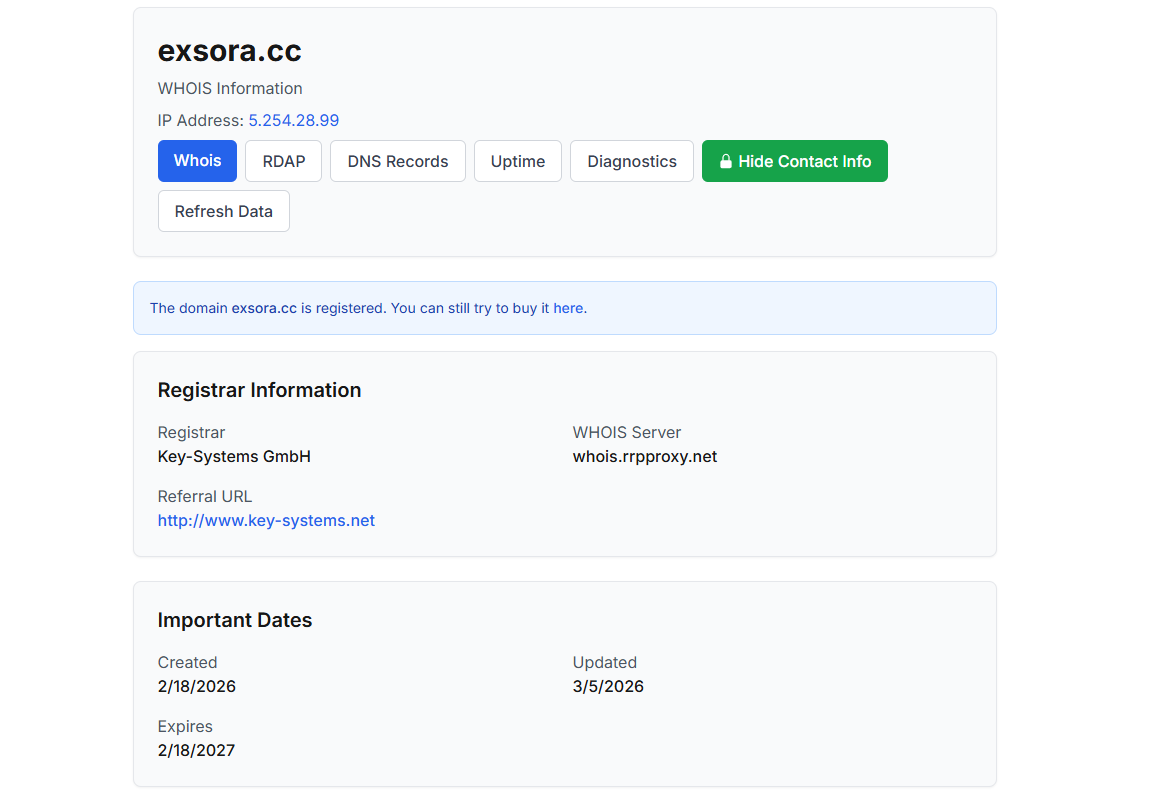View the Uptime tab
This screenshot has width=1163, height=797.
tap(517, 162)
